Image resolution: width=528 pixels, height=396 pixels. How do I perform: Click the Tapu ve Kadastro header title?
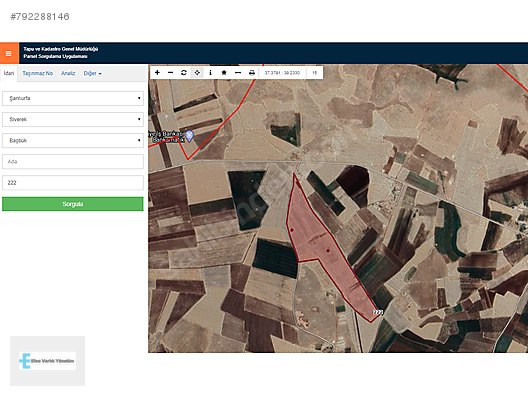(x=61, y=53)
